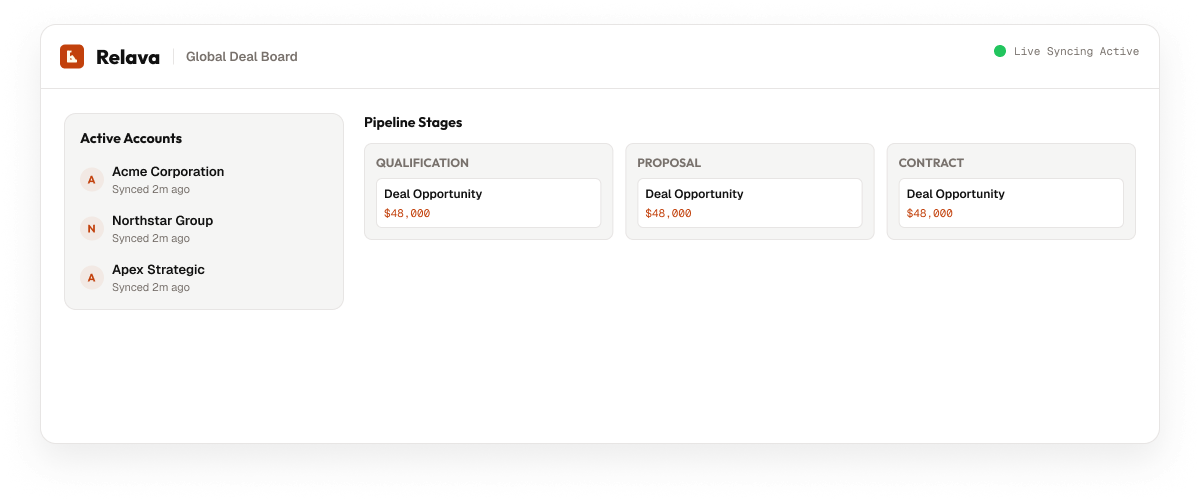Click the Northstar Group avatar icon
This screenshot has width=1200, height=500.
click(92, 229)
